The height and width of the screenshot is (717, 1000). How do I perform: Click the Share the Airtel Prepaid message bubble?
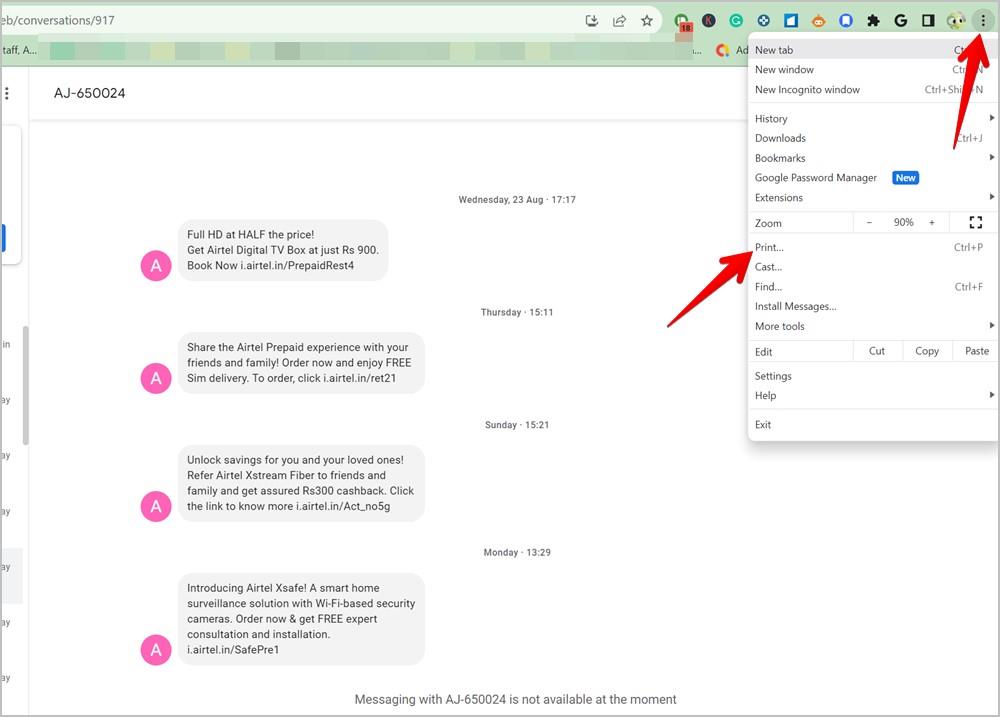[x=301, y=363]
